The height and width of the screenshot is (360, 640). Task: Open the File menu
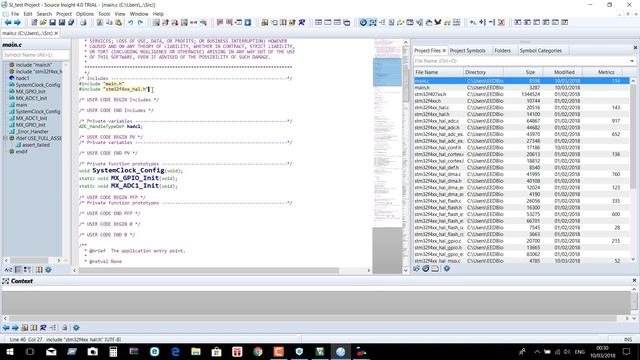point(15,14)
